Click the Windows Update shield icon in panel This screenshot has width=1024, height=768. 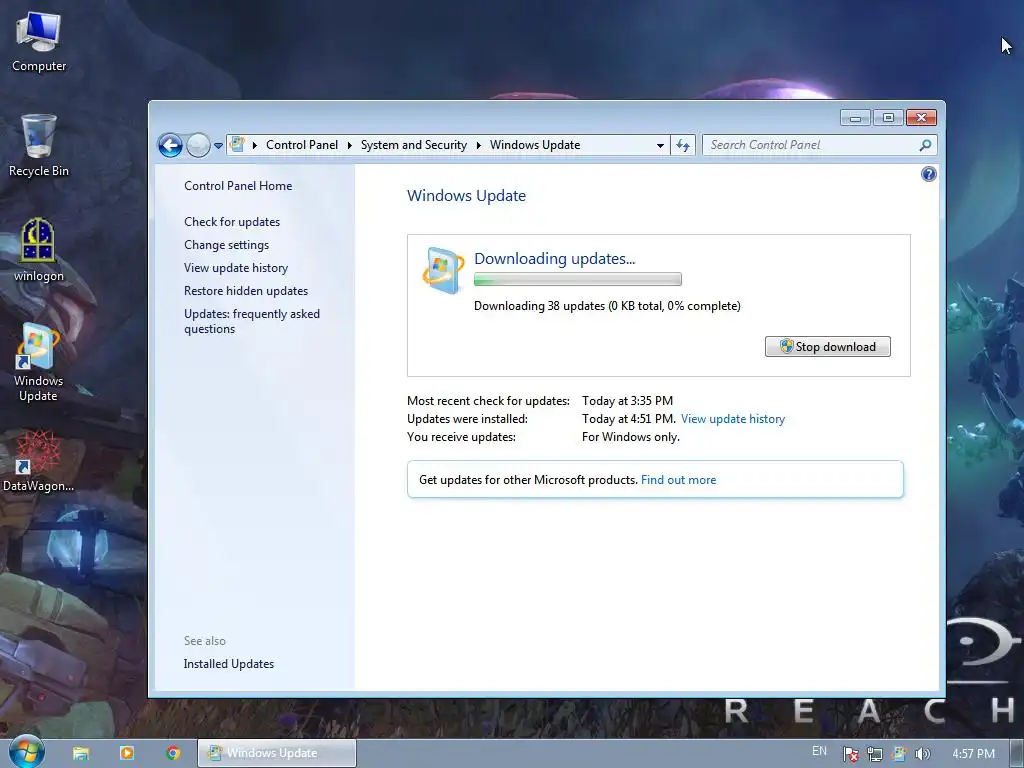[443, 270]
